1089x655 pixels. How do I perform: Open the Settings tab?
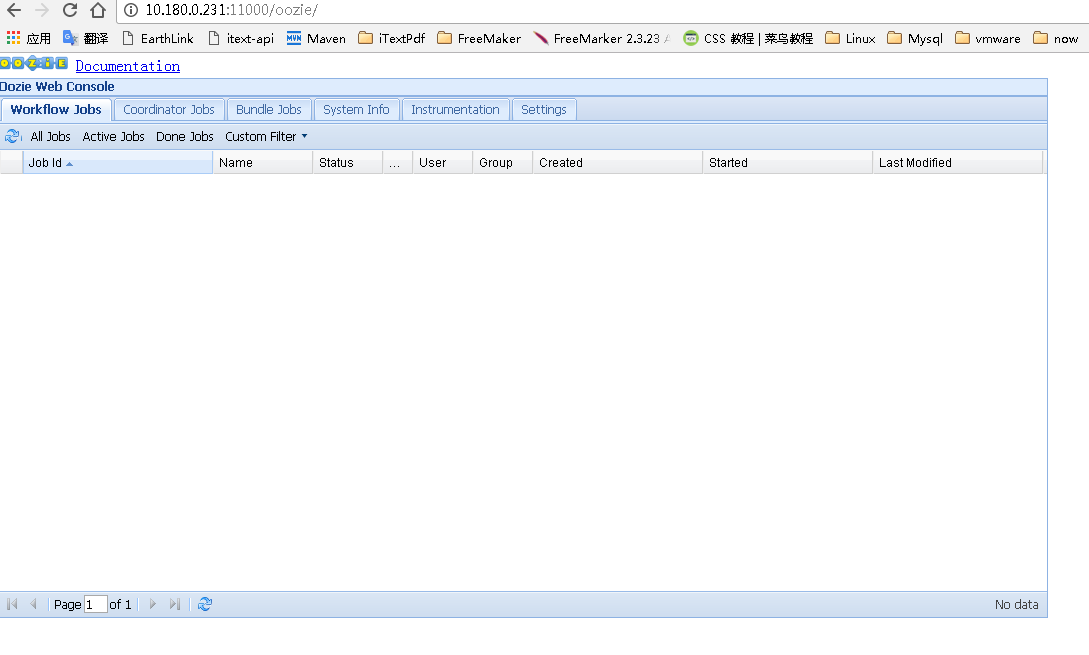pyautogui.click(x=544, y=110)
